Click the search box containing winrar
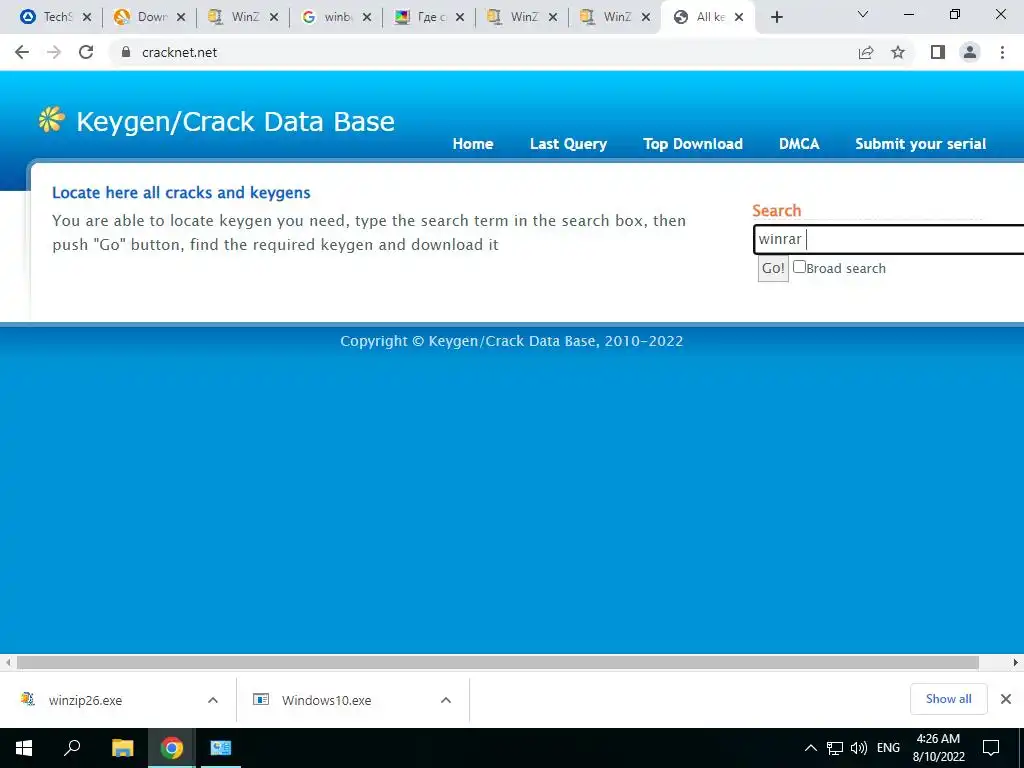 [889, 239]
